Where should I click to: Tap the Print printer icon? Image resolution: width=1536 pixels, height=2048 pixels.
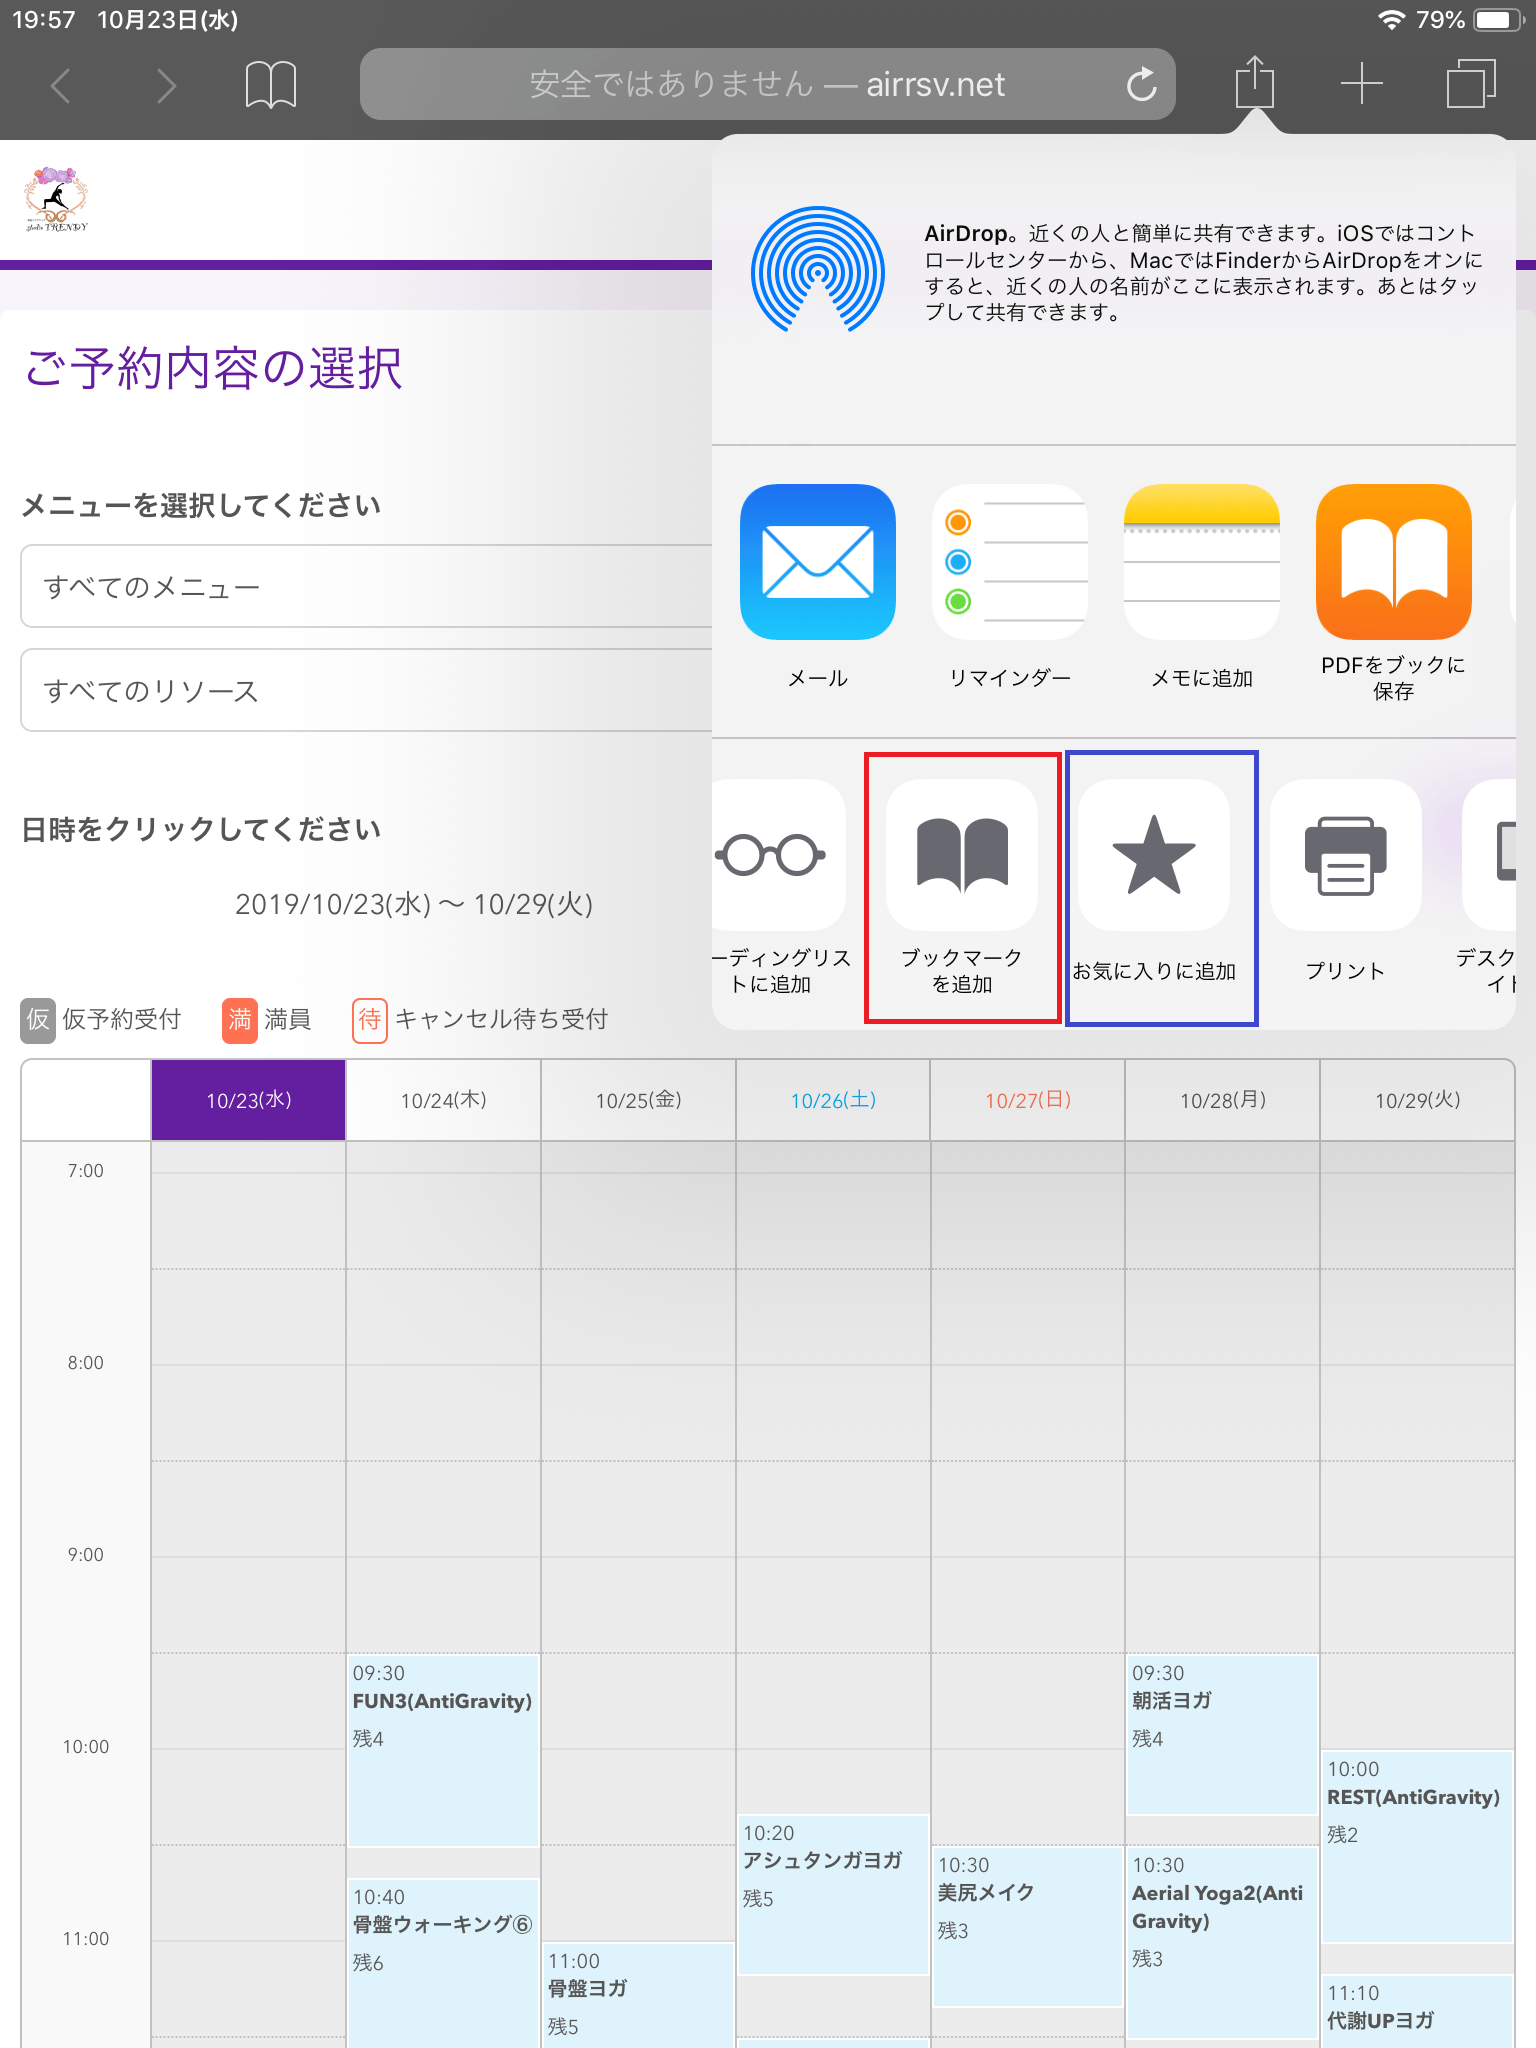click(x=1346, y=855)
